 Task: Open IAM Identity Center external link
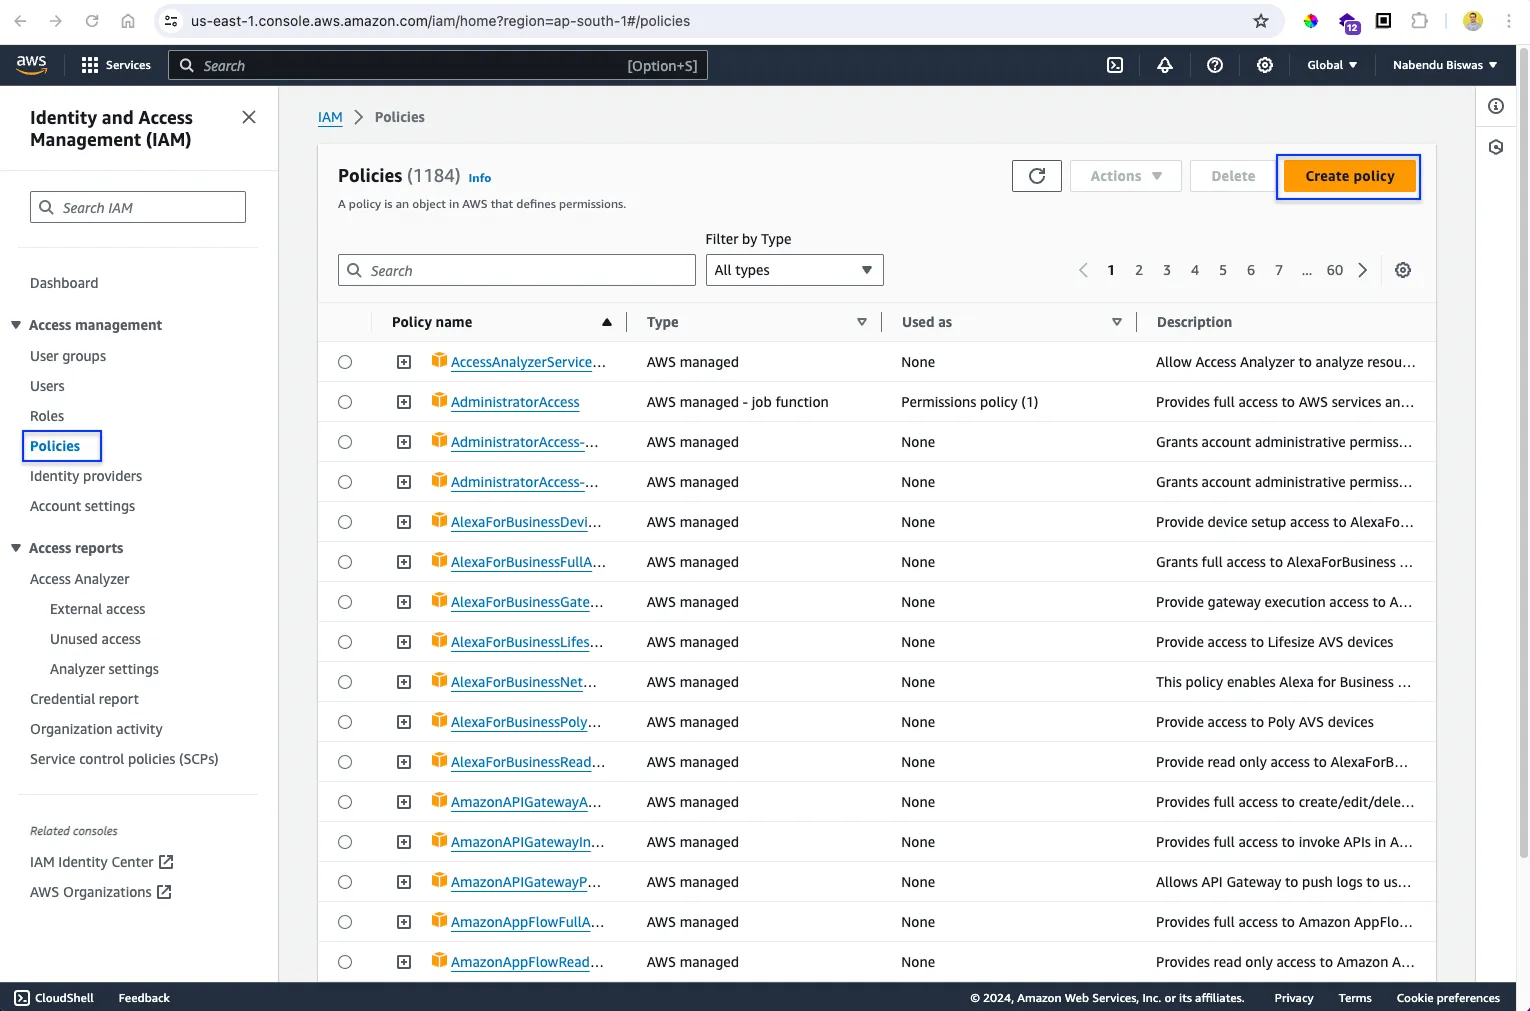(x=102, y=862)
